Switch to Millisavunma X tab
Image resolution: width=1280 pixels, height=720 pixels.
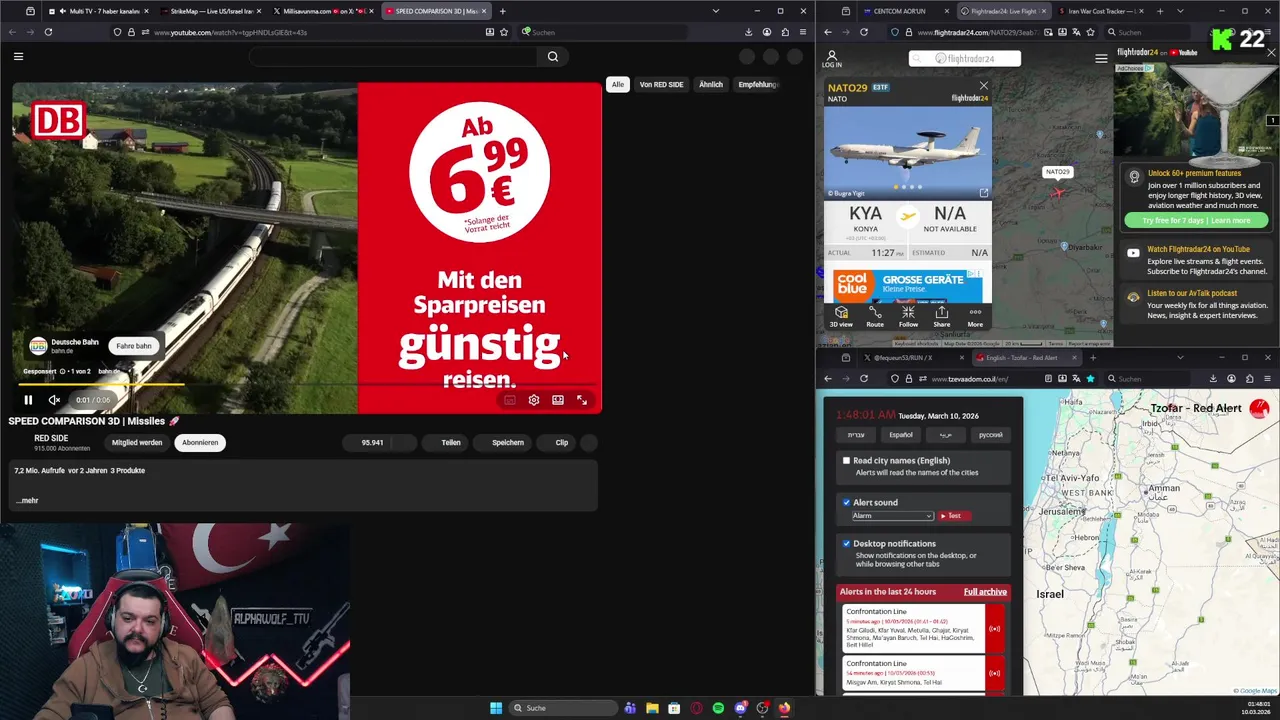[x=322, y=11]
